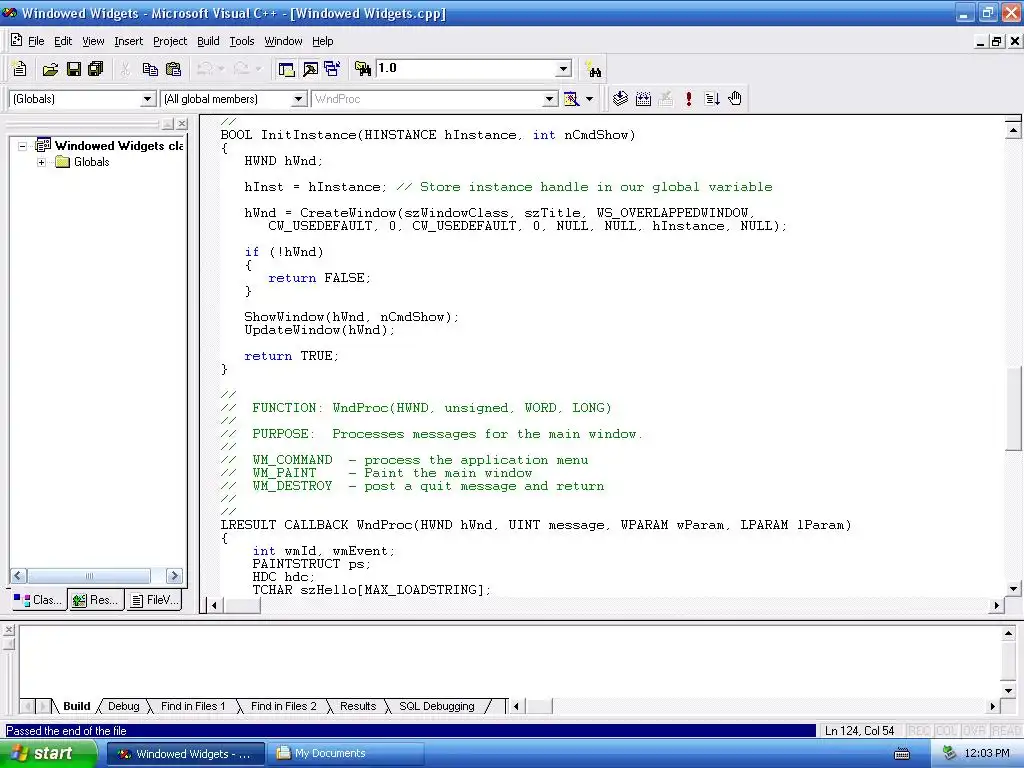This screenshot has width=1024, height=768.
Task: Click the Build toolbar icon
Action: coord(643,99)
